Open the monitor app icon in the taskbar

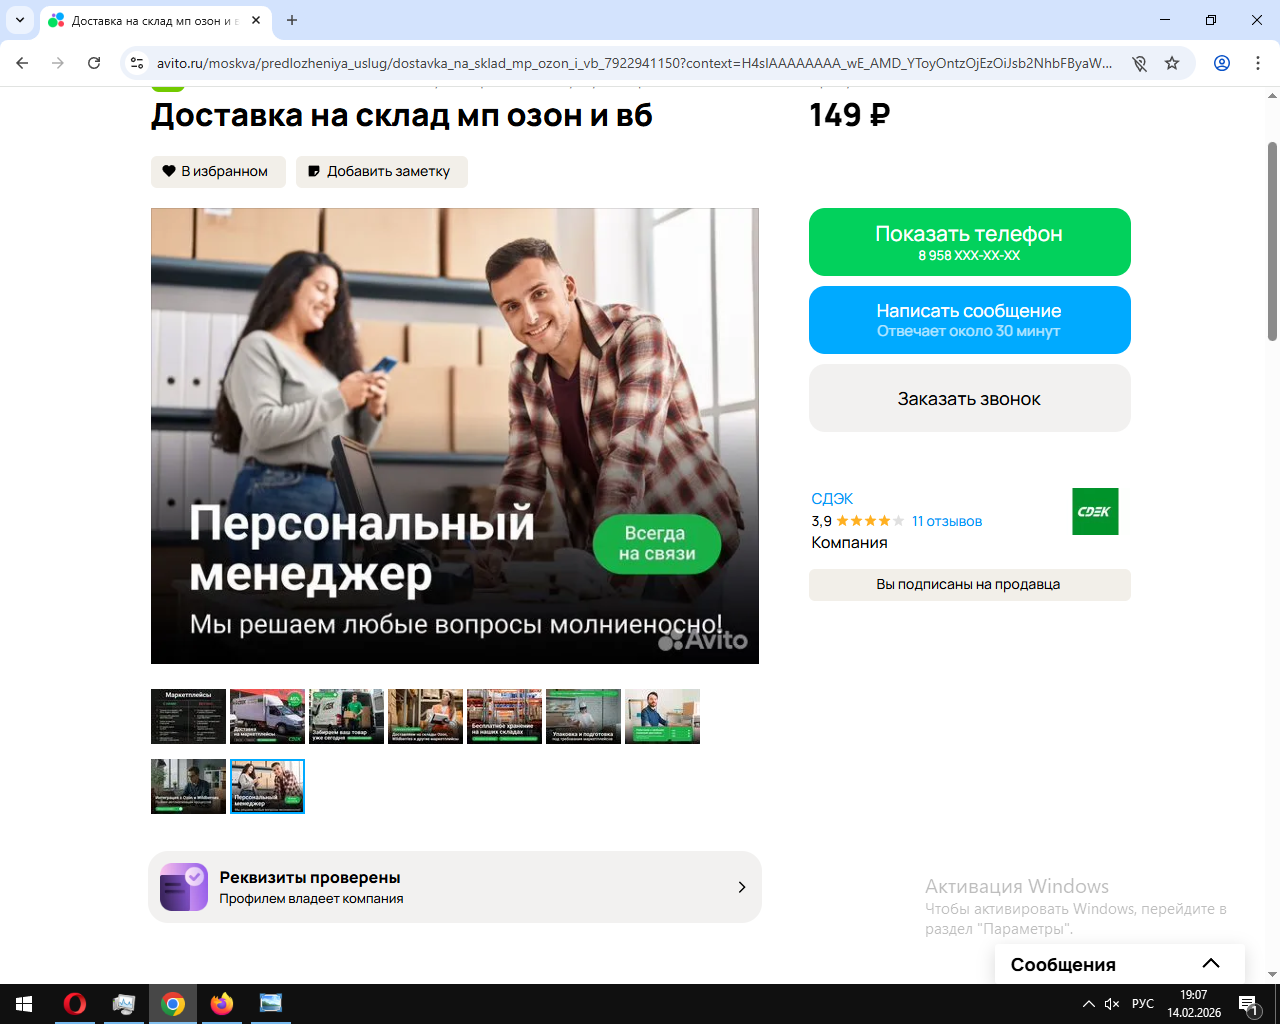click(x=124, y=1004)
